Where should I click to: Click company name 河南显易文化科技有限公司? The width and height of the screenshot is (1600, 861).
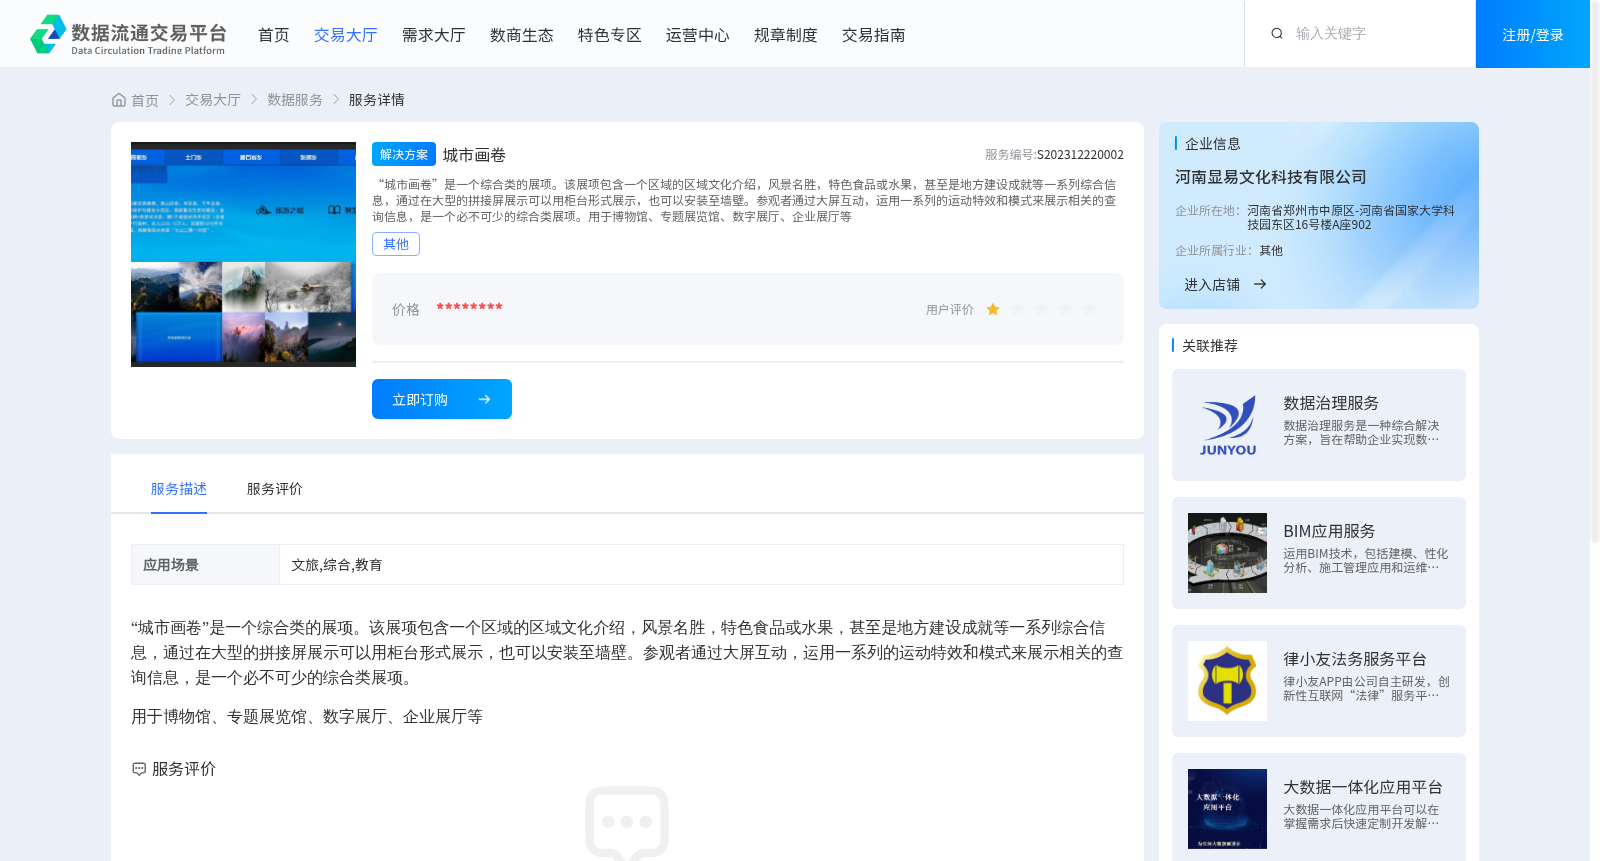click(1271, 177)
